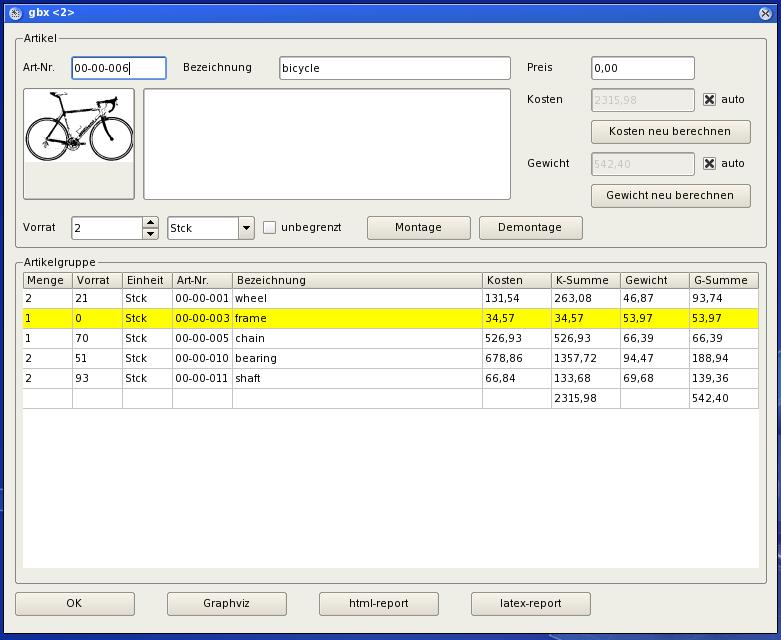Click the Preis input field
The width and height of the screenshot is (781, 640).
[643, 68]
